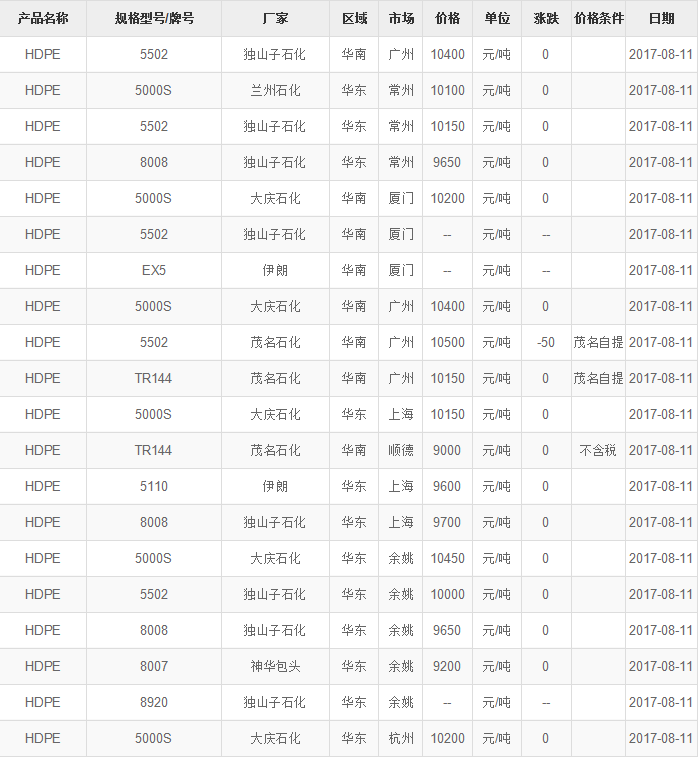Click EX5 specification cell
Screen dimensions: 699x757
(x=154, y=270)
